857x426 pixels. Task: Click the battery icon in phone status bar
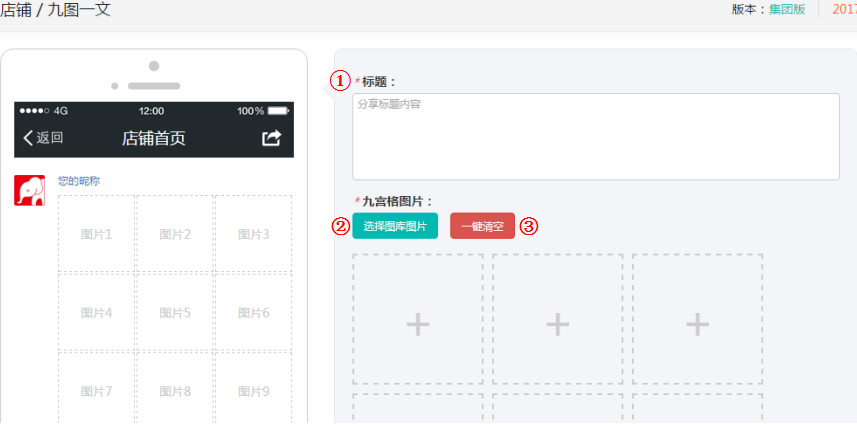pos(277,111)
